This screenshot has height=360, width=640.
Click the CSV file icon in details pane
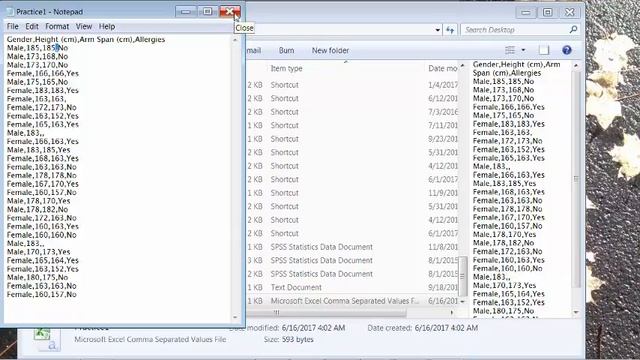click(x=47, y=340)
